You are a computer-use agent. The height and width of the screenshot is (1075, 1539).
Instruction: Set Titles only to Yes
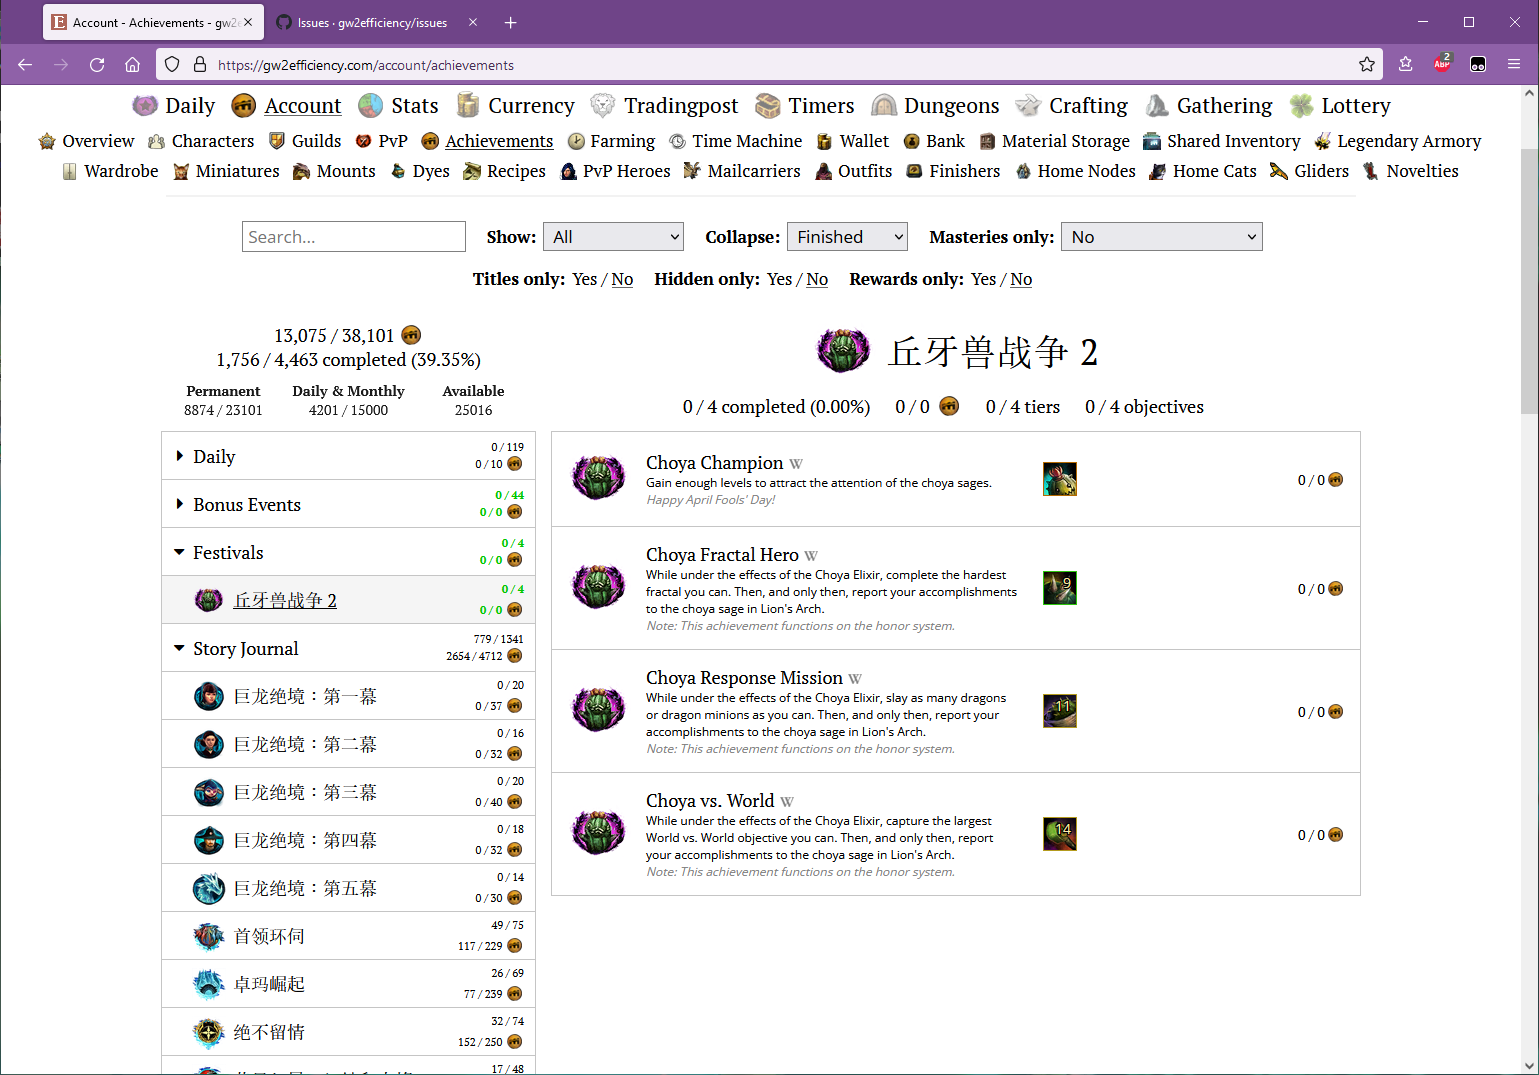584,279
